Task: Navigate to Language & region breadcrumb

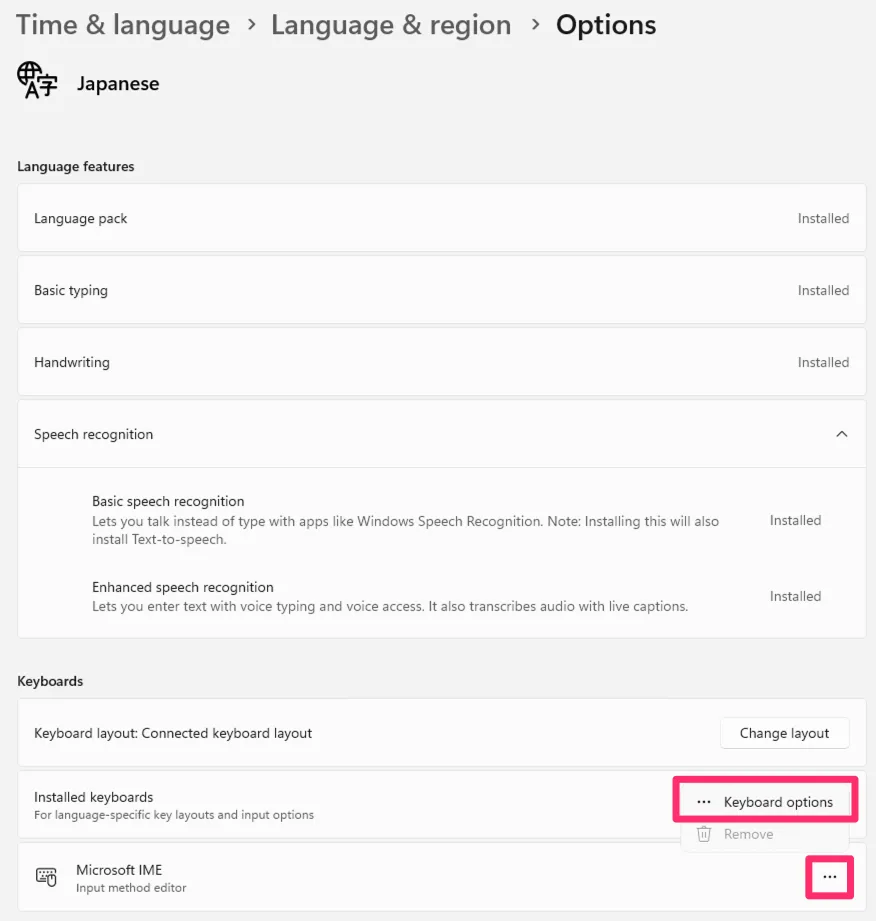Action: (x=392, y=25)
